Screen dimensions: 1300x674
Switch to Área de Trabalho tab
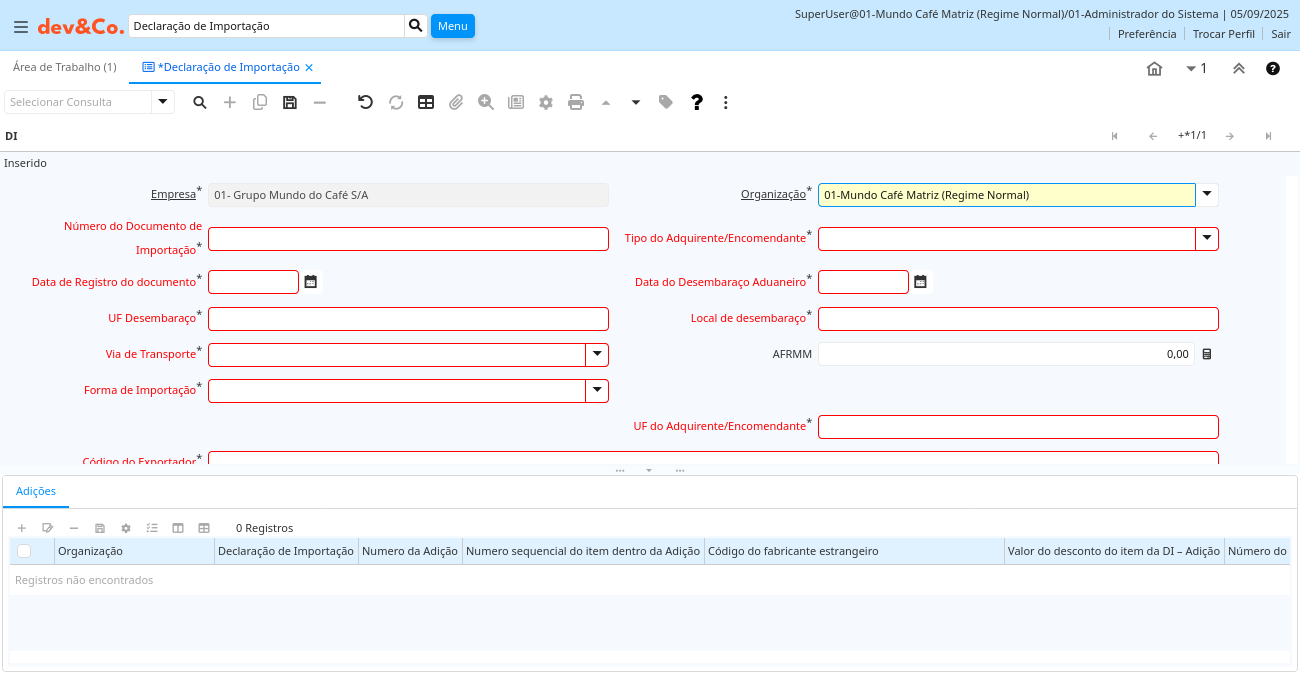(x=65, y=67)
